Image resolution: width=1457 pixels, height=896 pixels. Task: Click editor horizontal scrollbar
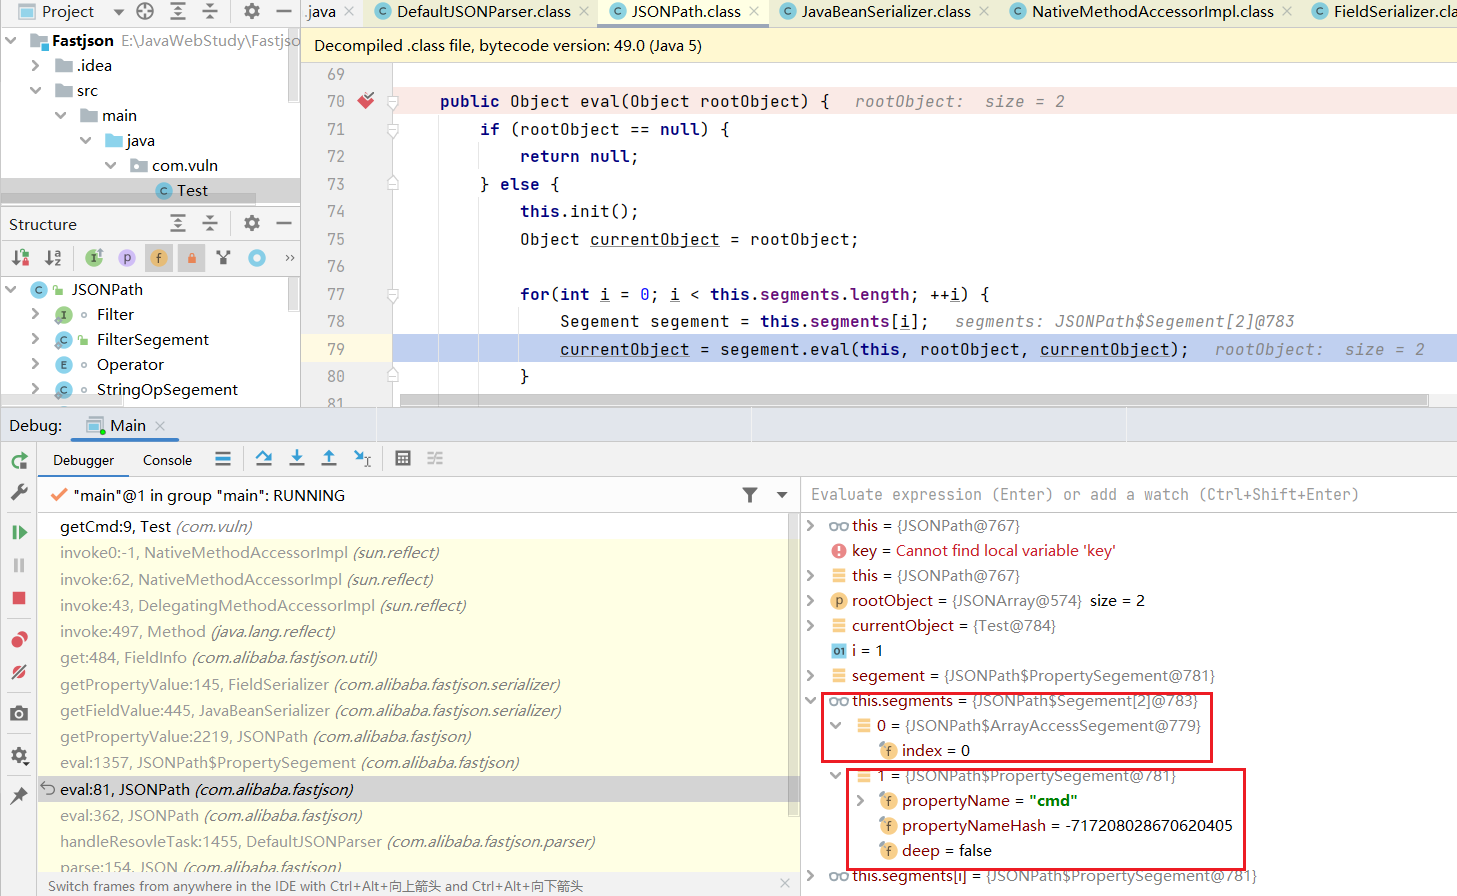(x=913, y=400)
